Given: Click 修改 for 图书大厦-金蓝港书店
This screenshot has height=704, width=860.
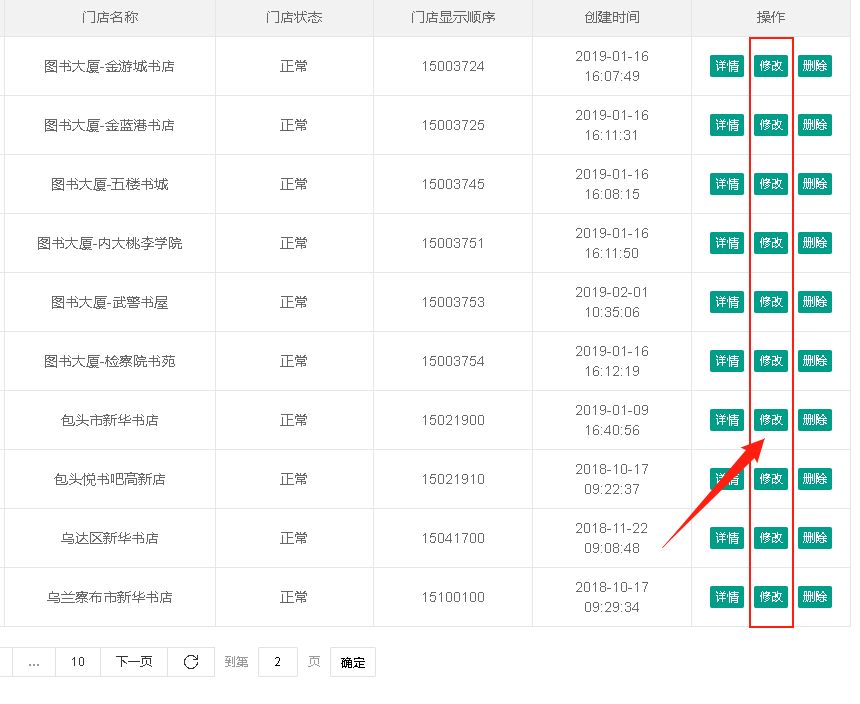Looking at the screenshot, I should pos(771,125).
